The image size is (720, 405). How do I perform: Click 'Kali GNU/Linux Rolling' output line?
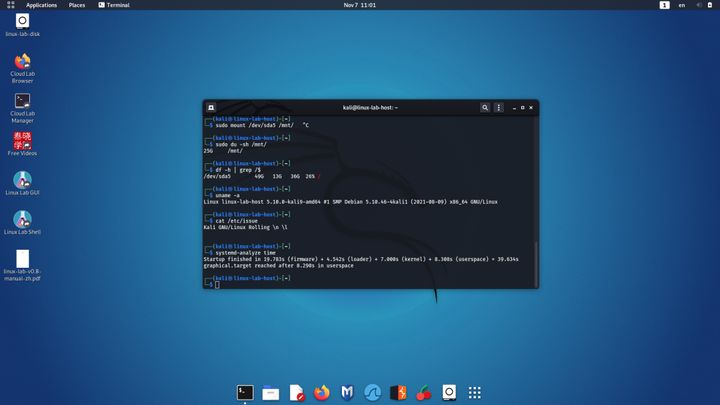(x=246, y=227)
